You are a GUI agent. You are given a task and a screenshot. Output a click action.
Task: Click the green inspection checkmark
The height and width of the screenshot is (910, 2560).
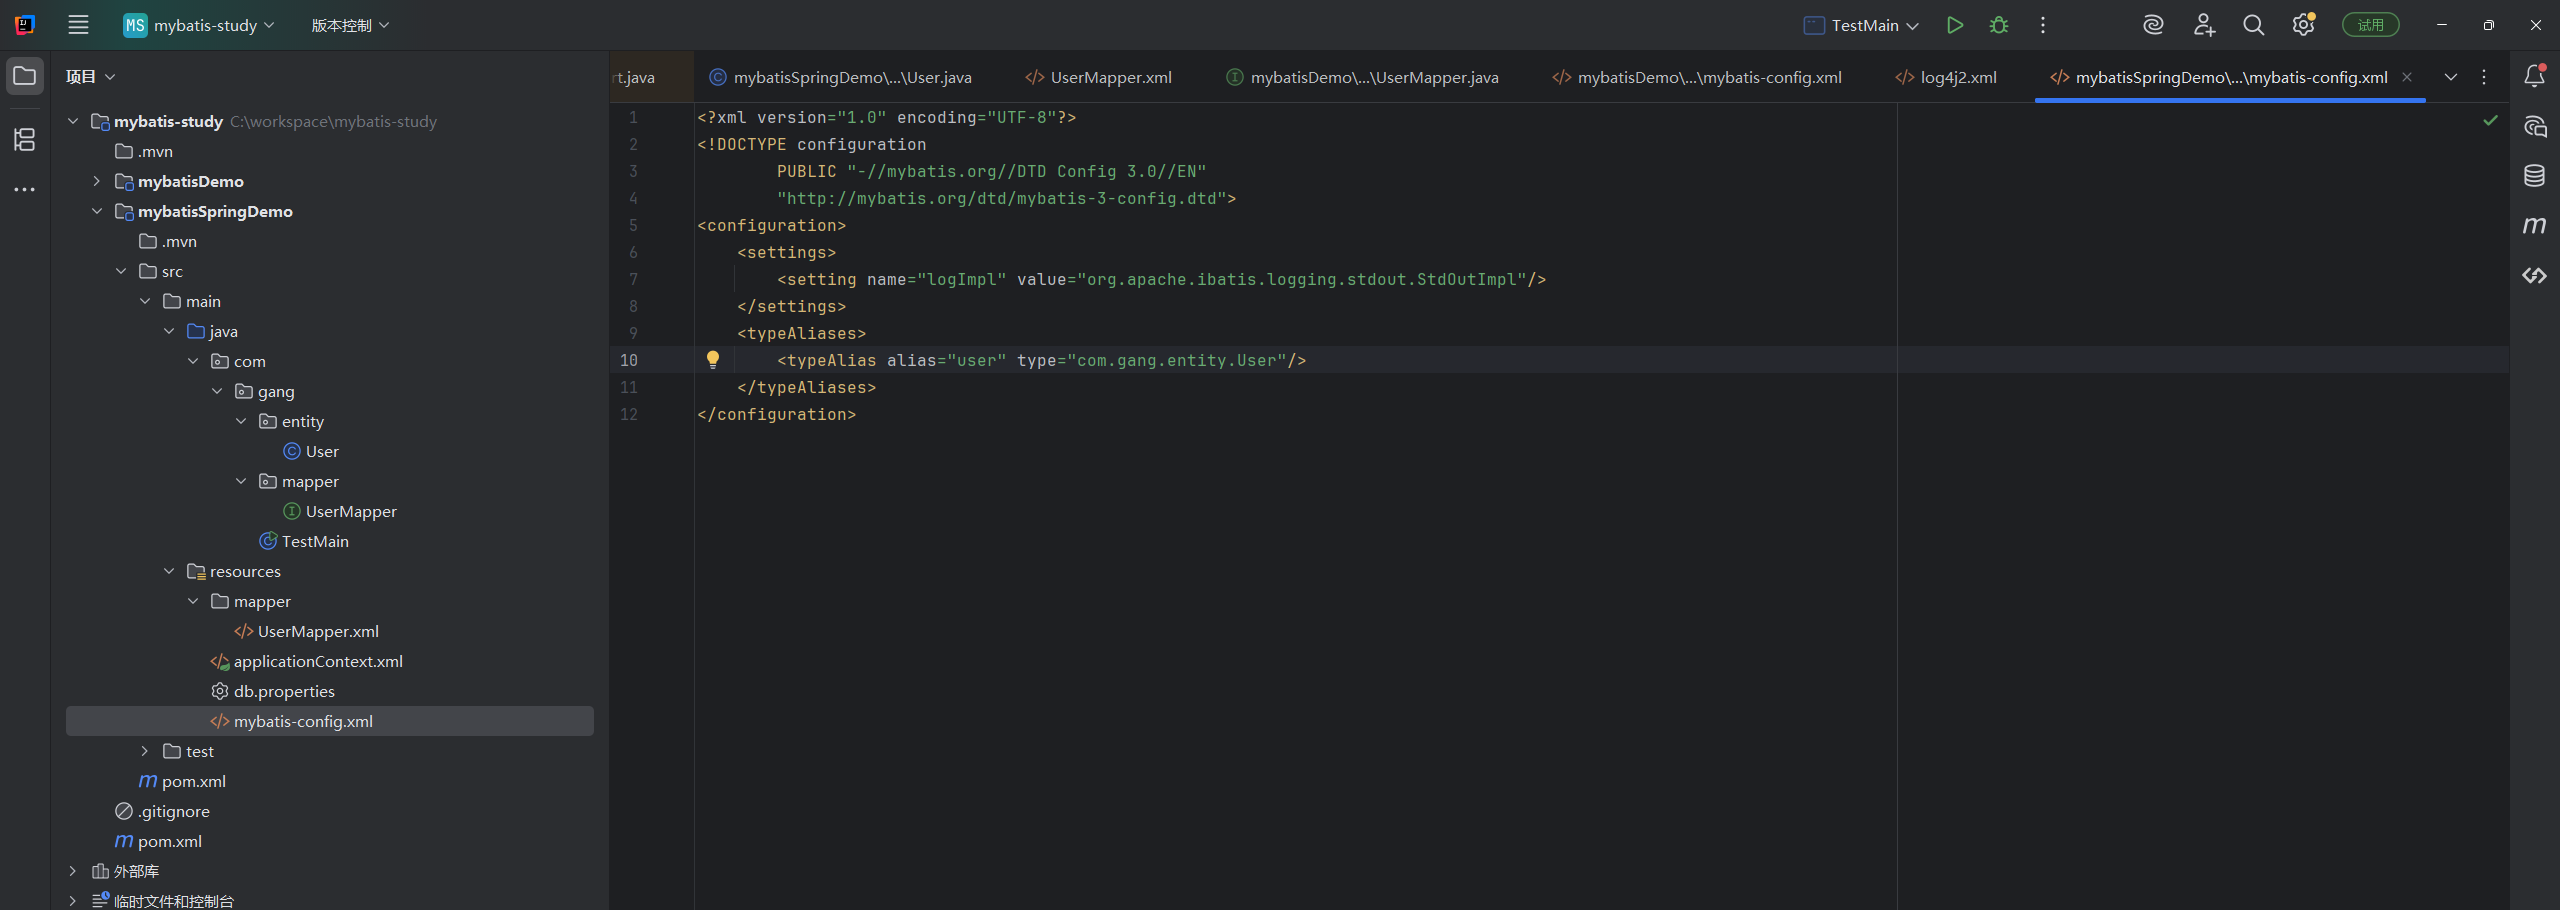coord(2490,120)
